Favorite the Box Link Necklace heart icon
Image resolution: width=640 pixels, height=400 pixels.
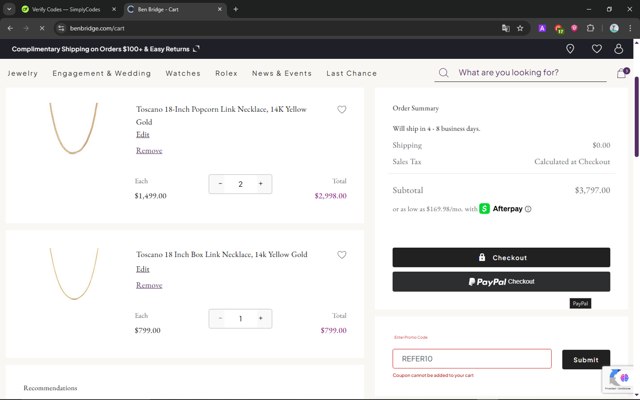coord(342,255)
